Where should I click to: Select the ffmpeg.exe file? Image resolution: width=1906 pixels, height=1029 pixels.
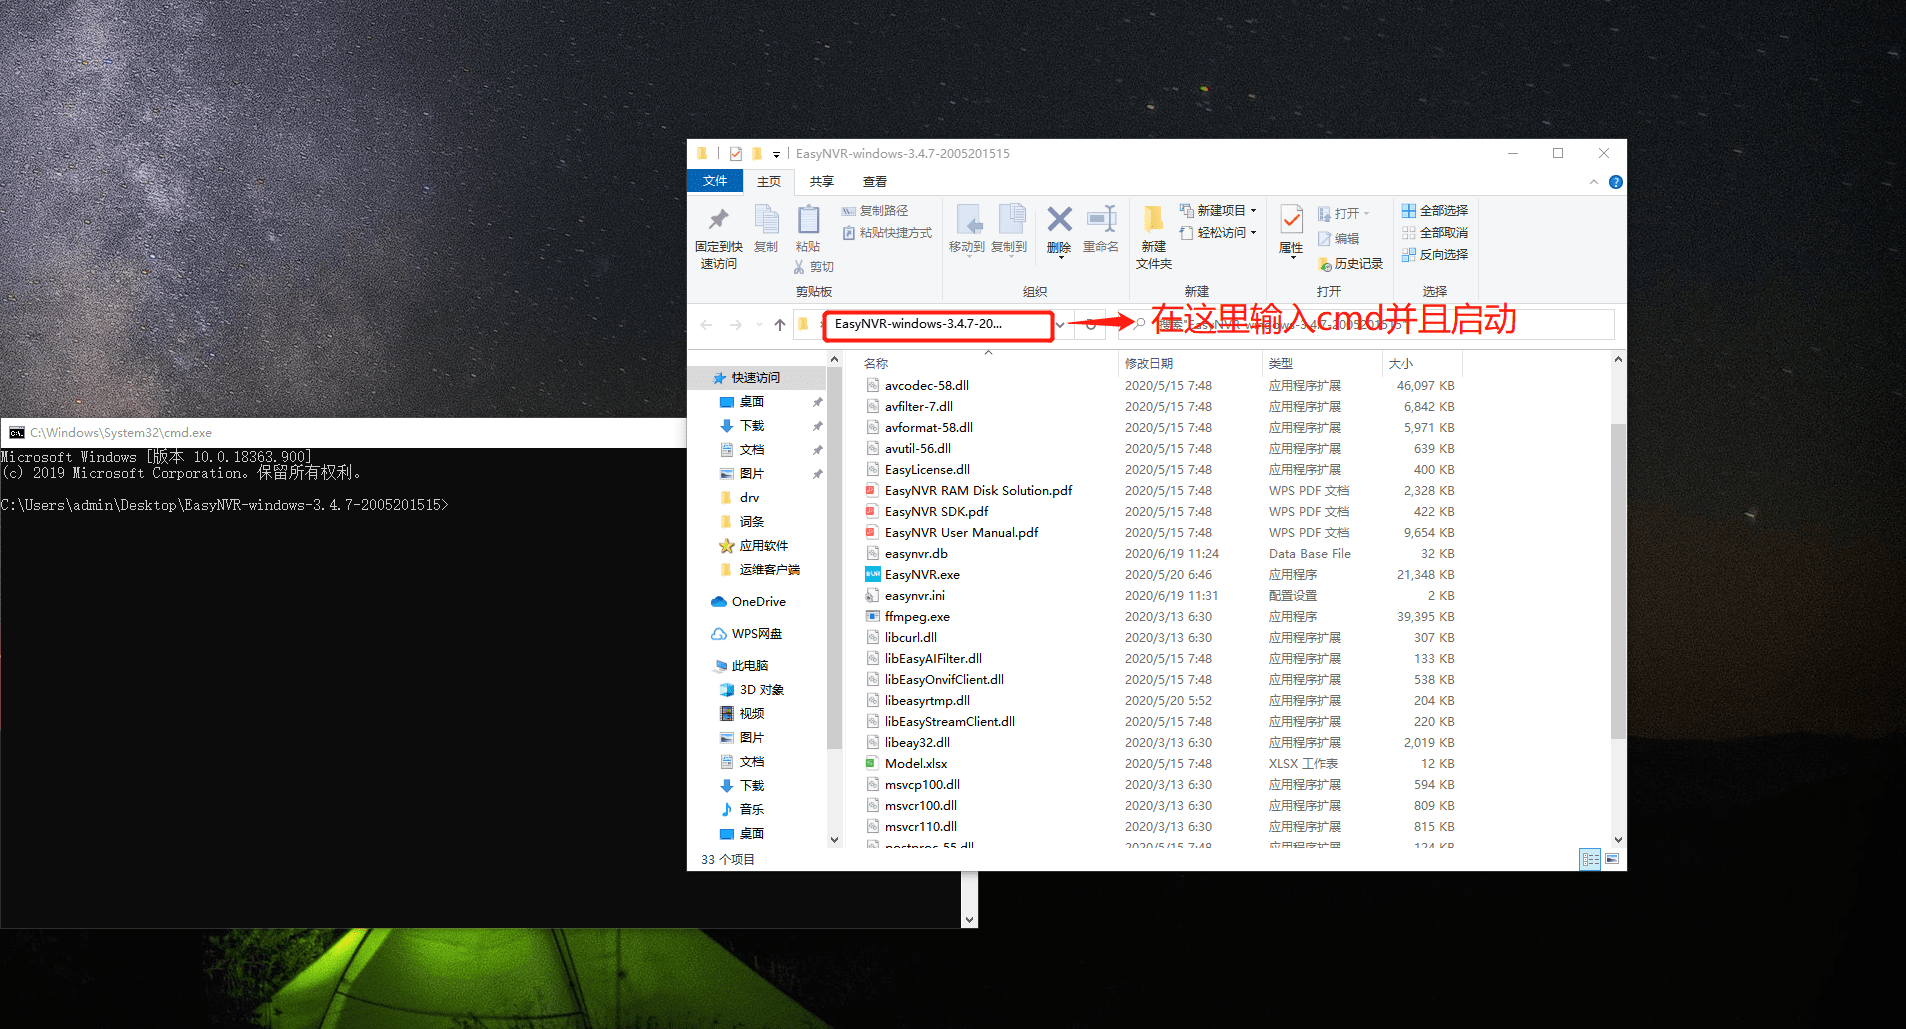click(917, 617)
